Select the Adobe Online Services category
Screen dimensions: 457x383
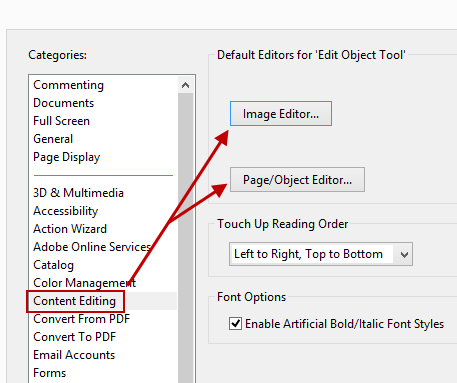click(92, 247)
